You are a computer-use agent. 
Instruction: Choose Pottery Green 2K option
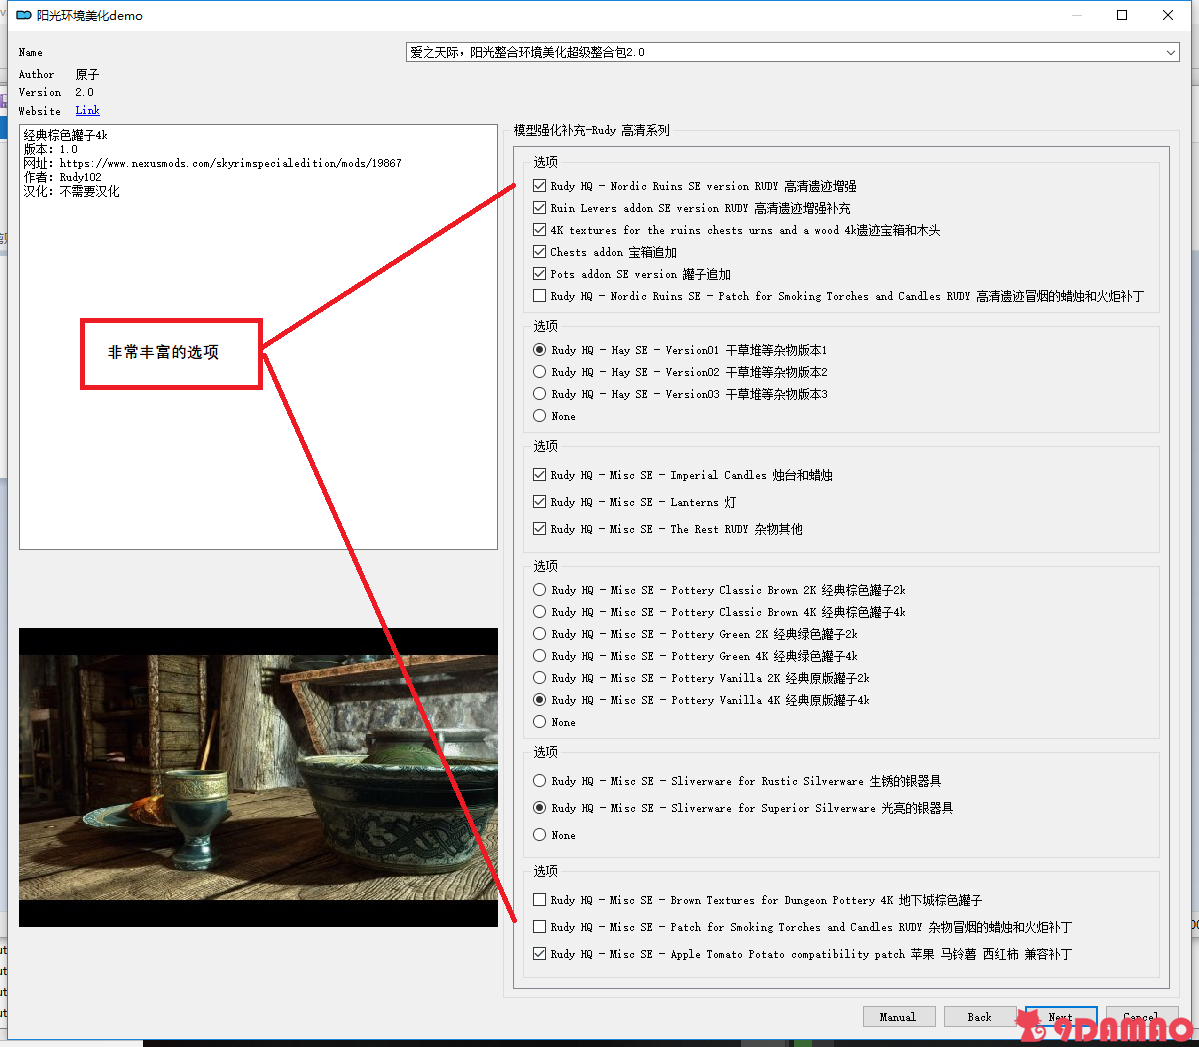540,634
